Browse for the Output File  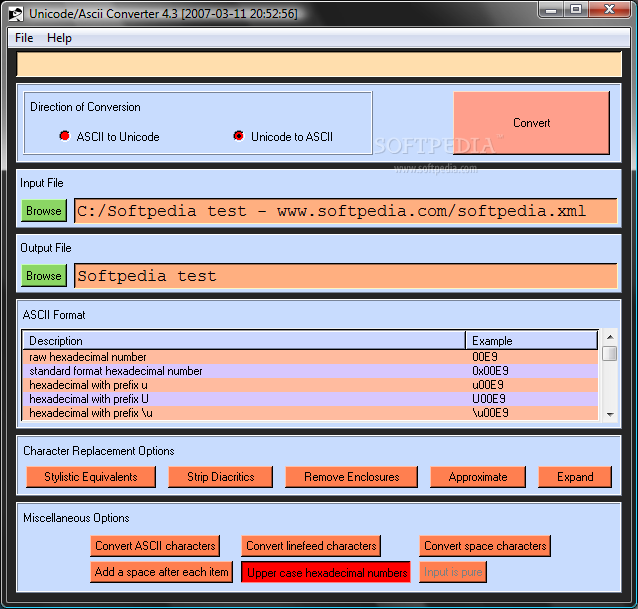[44, 276]
